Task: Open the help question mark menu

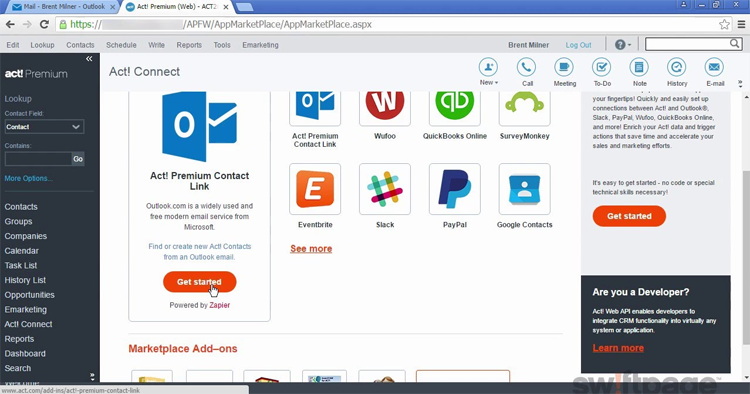Action: tap(623, 44)
